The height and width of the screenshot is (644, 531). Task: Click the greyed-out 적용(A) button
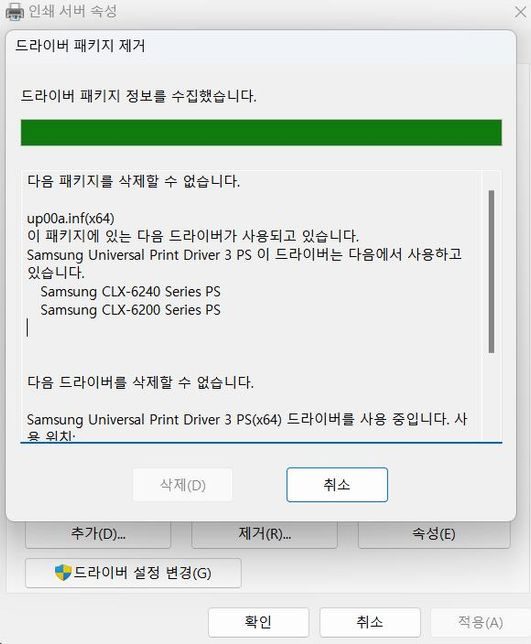[x=480, y=622]
